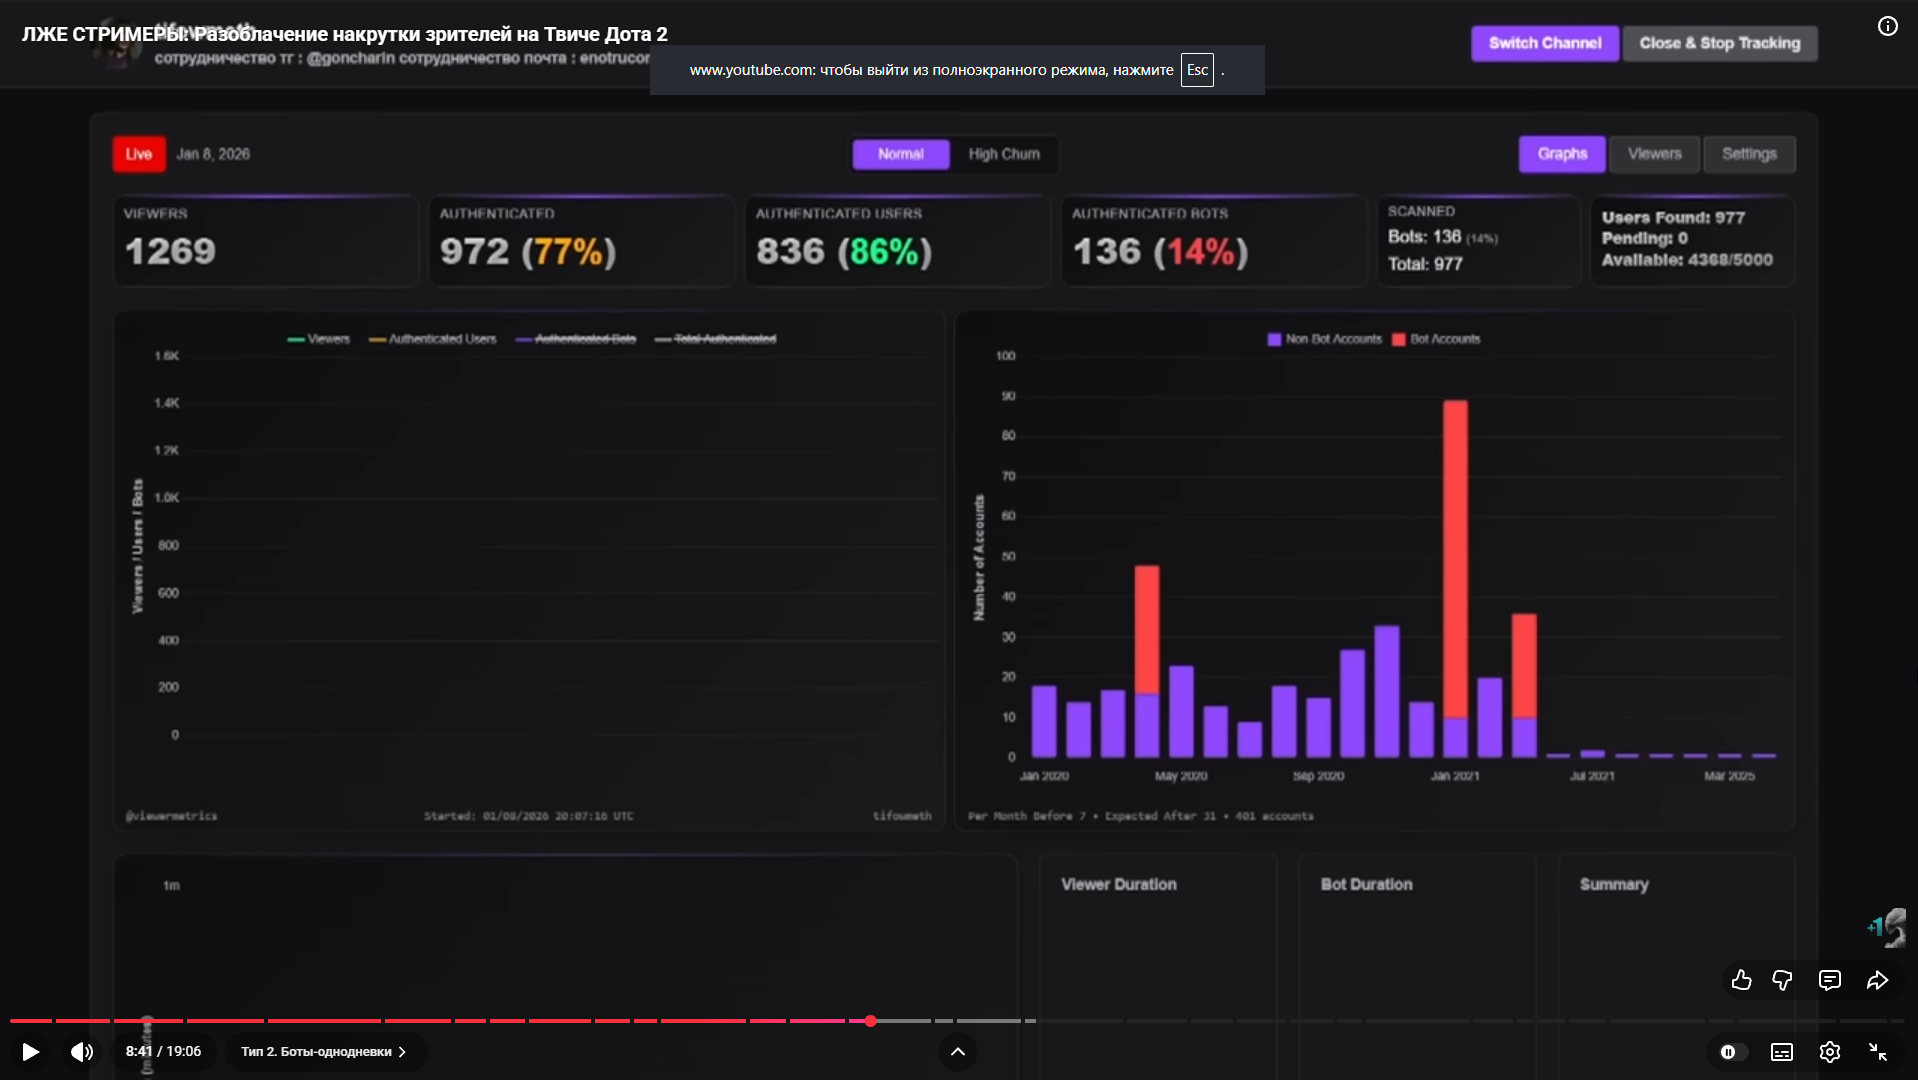Switch to High Churn mode

[1004, 154]
